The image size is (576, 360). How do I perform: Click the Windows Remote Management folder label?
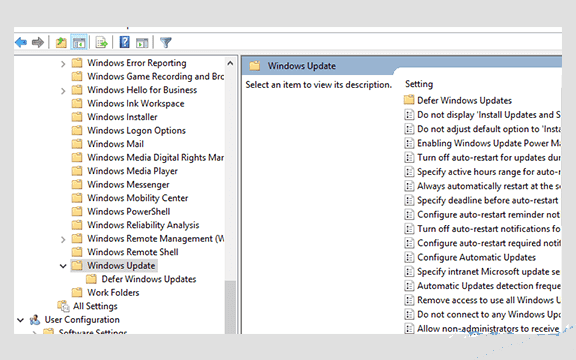click(x=156, y=239)
